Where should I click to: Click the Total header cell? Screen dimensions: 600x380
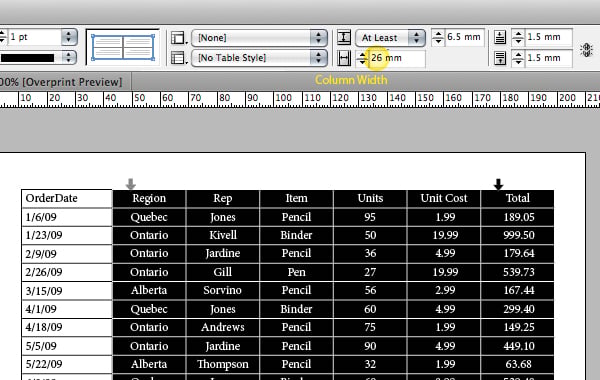pos(517,198)
